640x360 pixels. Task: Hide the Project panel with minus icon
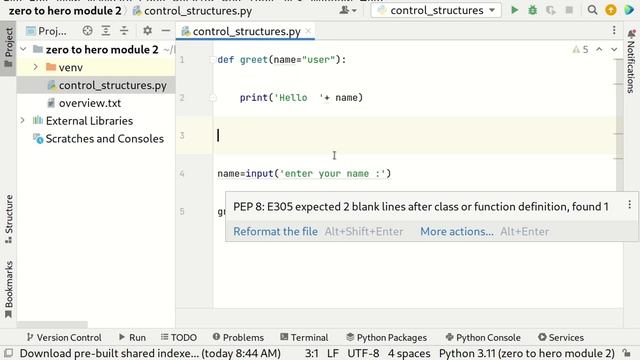(x=165, y=31)
